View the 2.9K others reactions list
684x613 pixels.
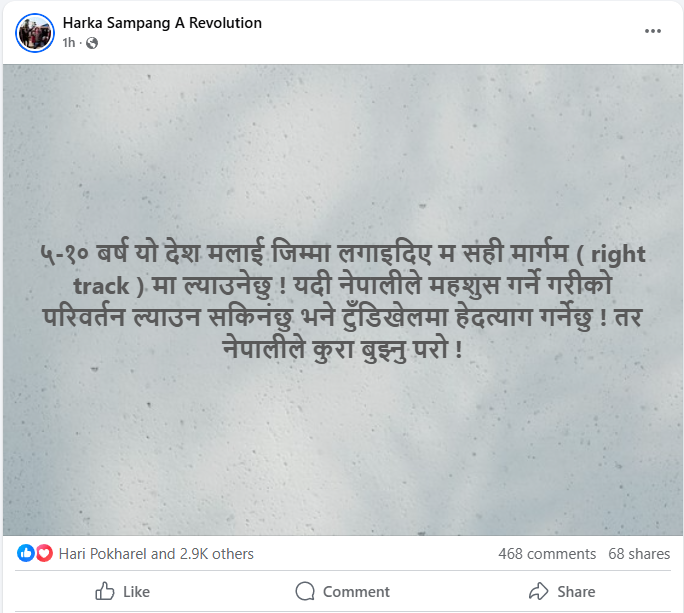point(216,554)
